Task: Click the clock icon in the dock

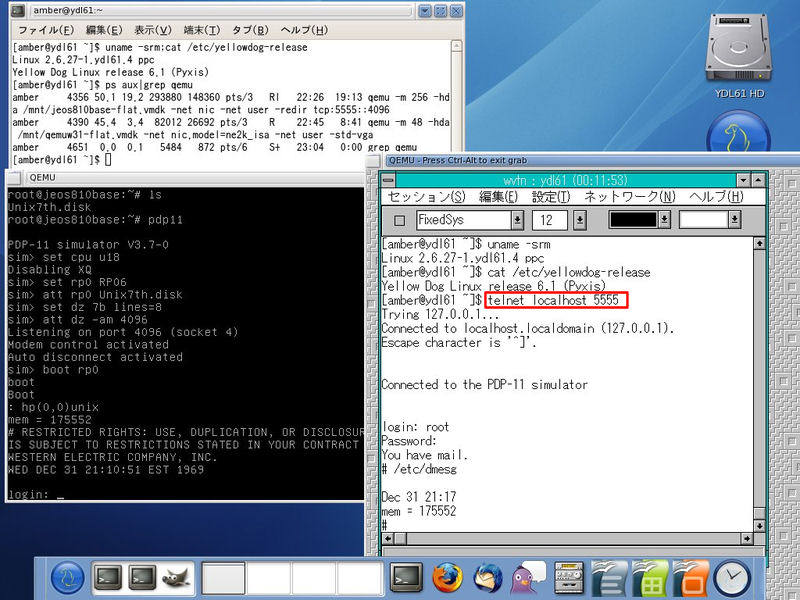Action: pyautogui.click(x=732, y=579)
